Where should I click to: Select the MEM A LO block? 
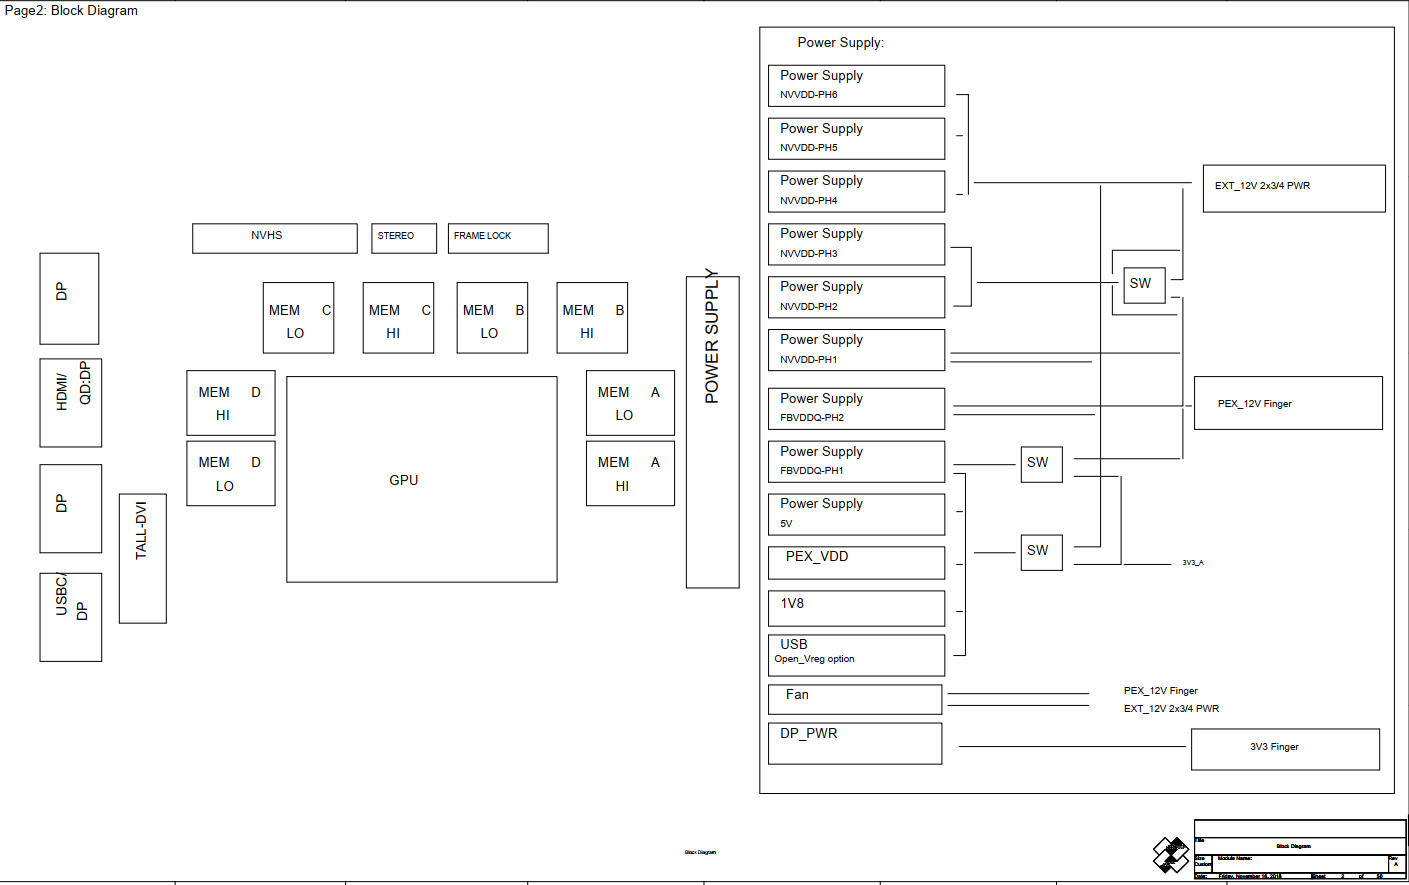tap(630, 402)
